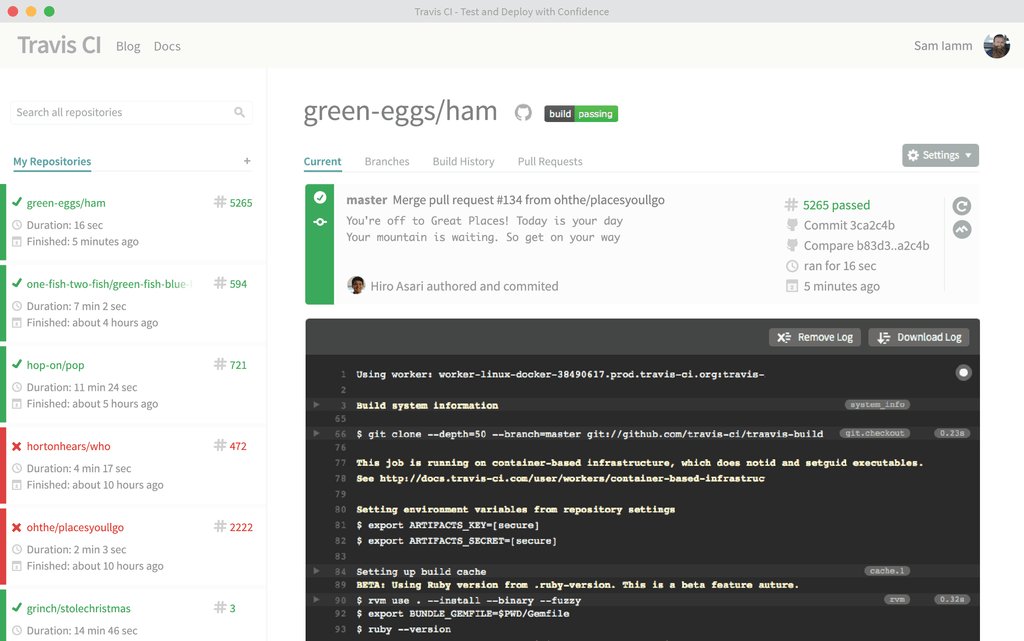Click the hash icon beside build 594
Image resolution: width=1024 pixels, height=641 pixels.
[220, 283]
